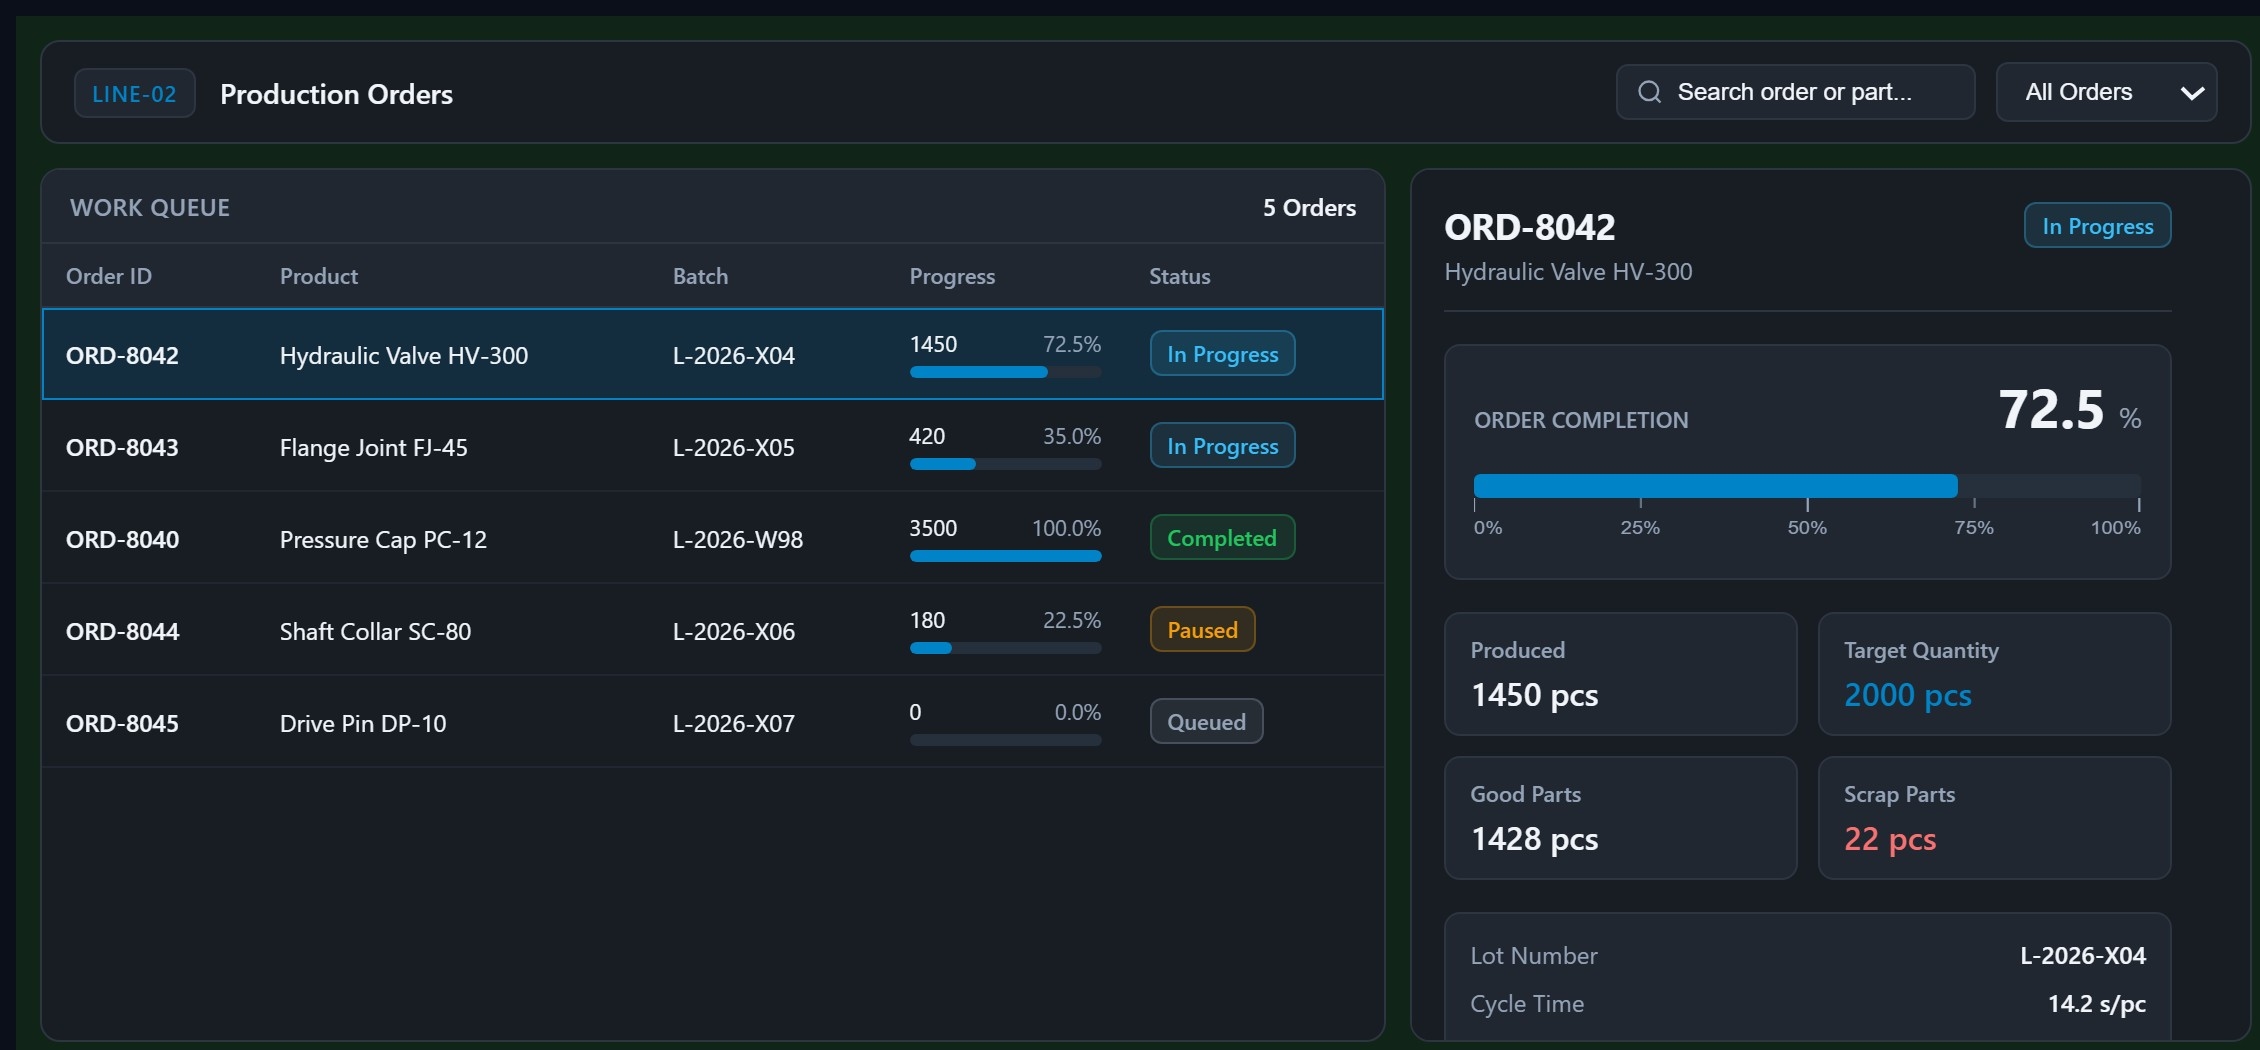
Task: Click the Order ID column header
Action: tap(109, 276)
